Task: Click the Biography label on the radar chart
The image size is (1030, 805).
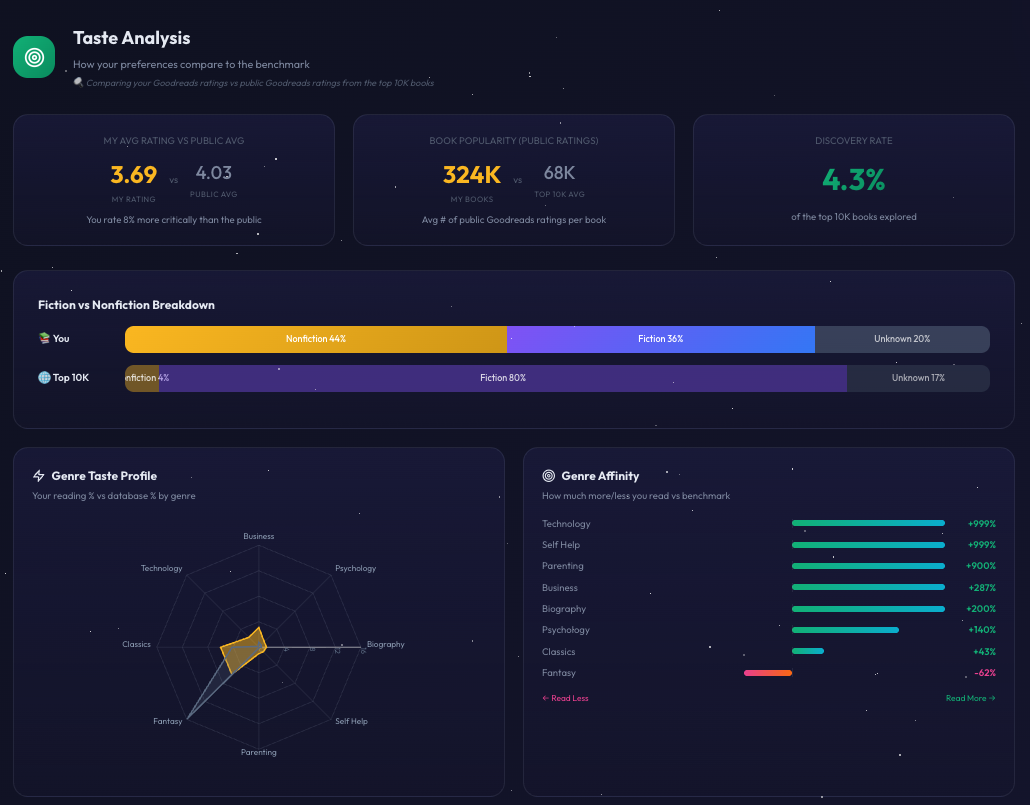Action: [x=385, y=644]
